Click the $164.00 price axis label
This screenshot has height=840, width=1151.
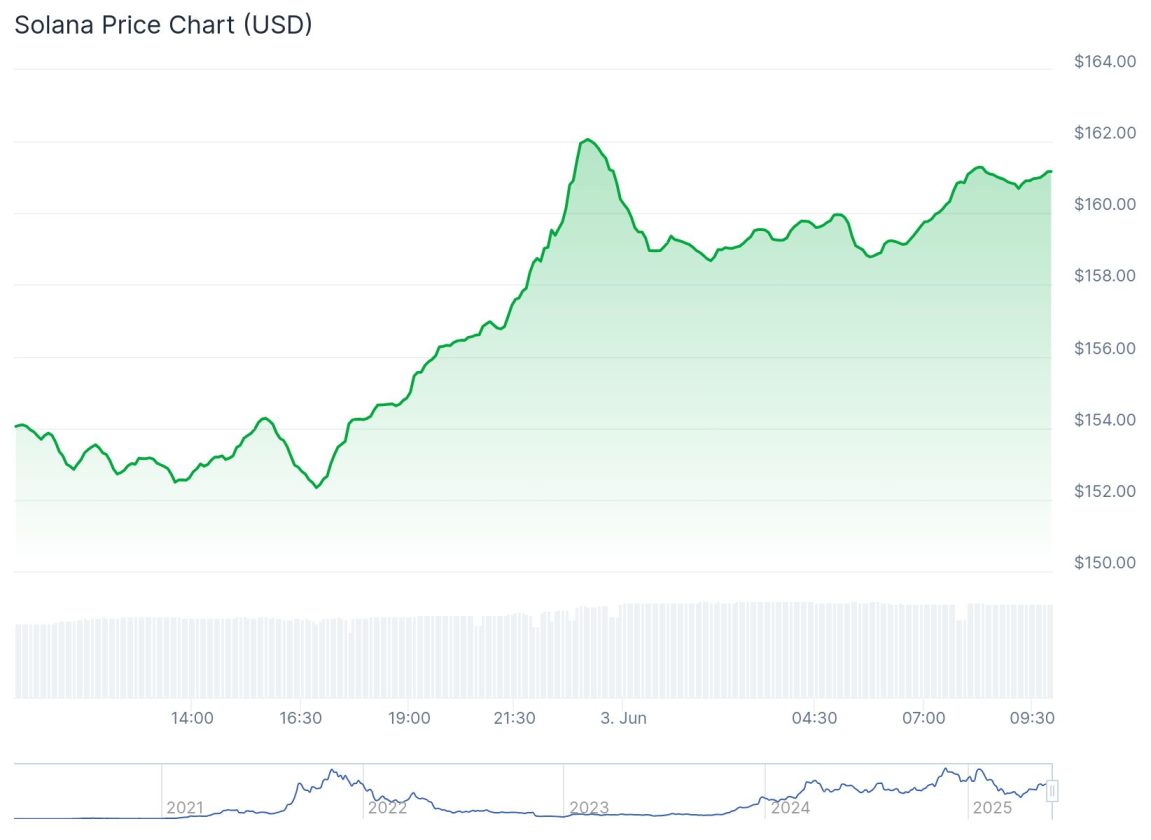pos(1104,61)
